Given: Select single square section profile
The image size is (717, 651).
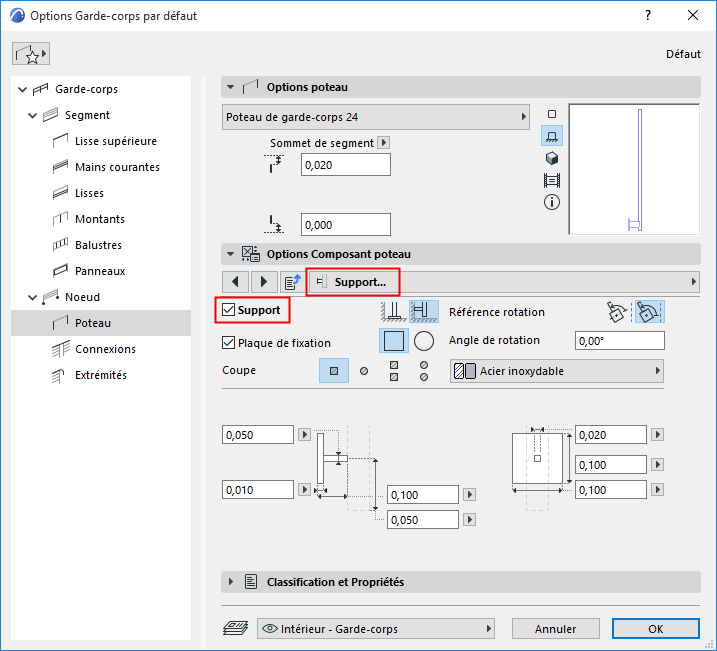Looking at the screenshot, I should tap(334, 371).
